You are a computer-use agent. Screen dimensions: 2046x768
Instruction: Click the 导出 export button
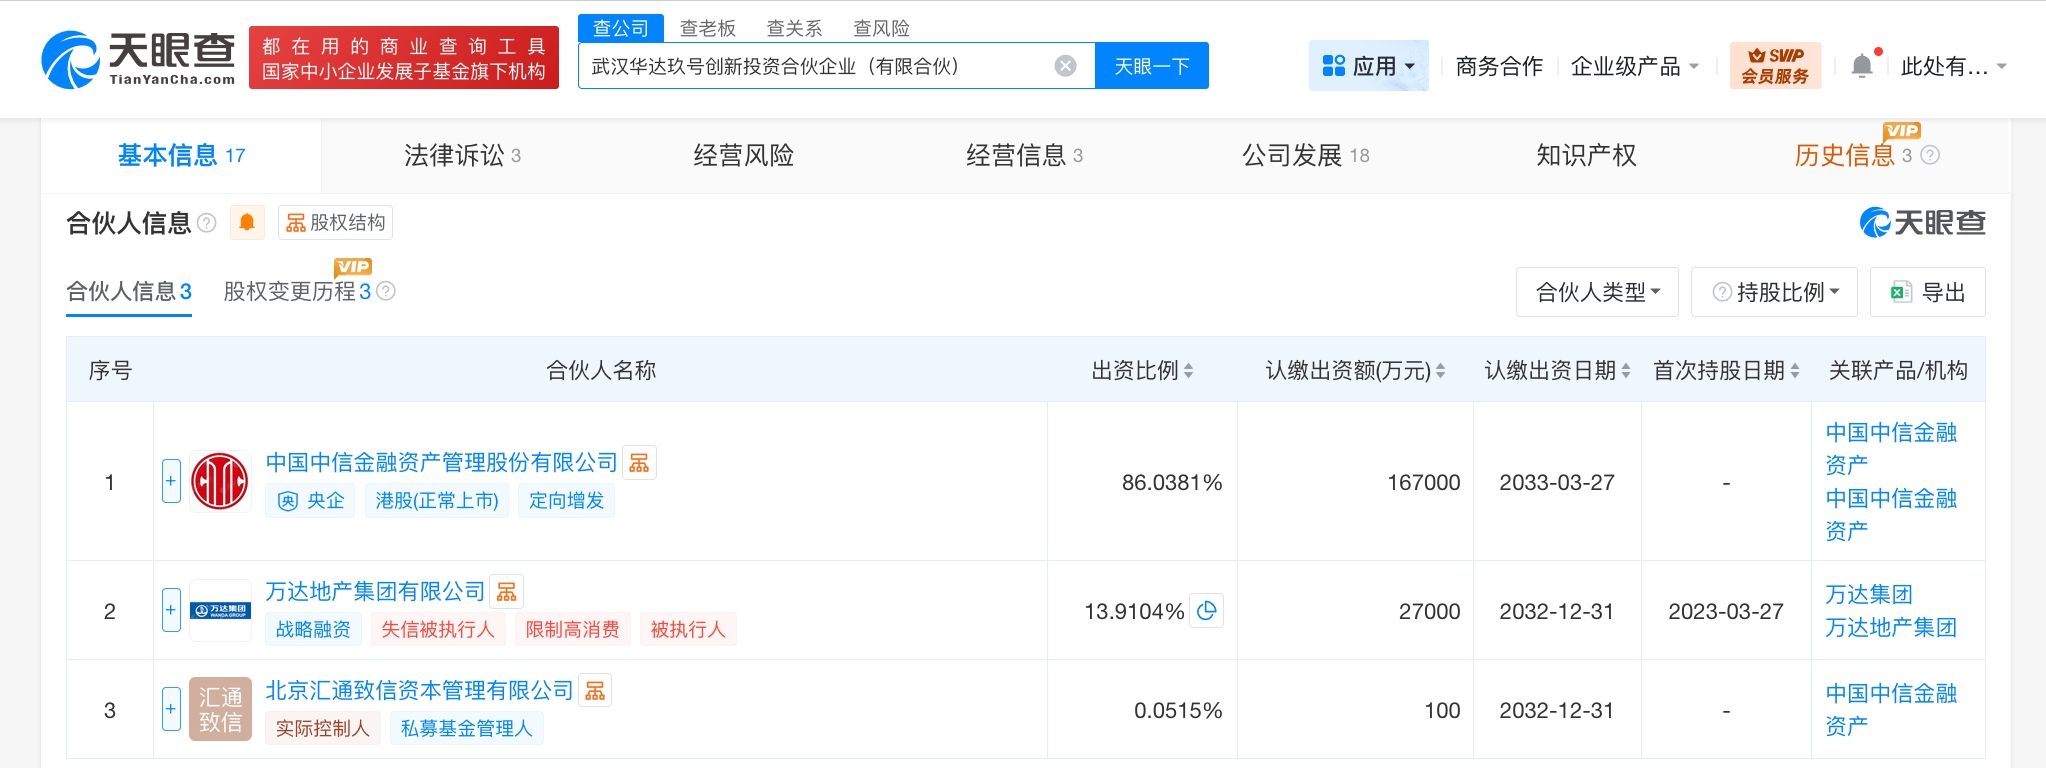pyautogui.click(x=1927, y=292)
